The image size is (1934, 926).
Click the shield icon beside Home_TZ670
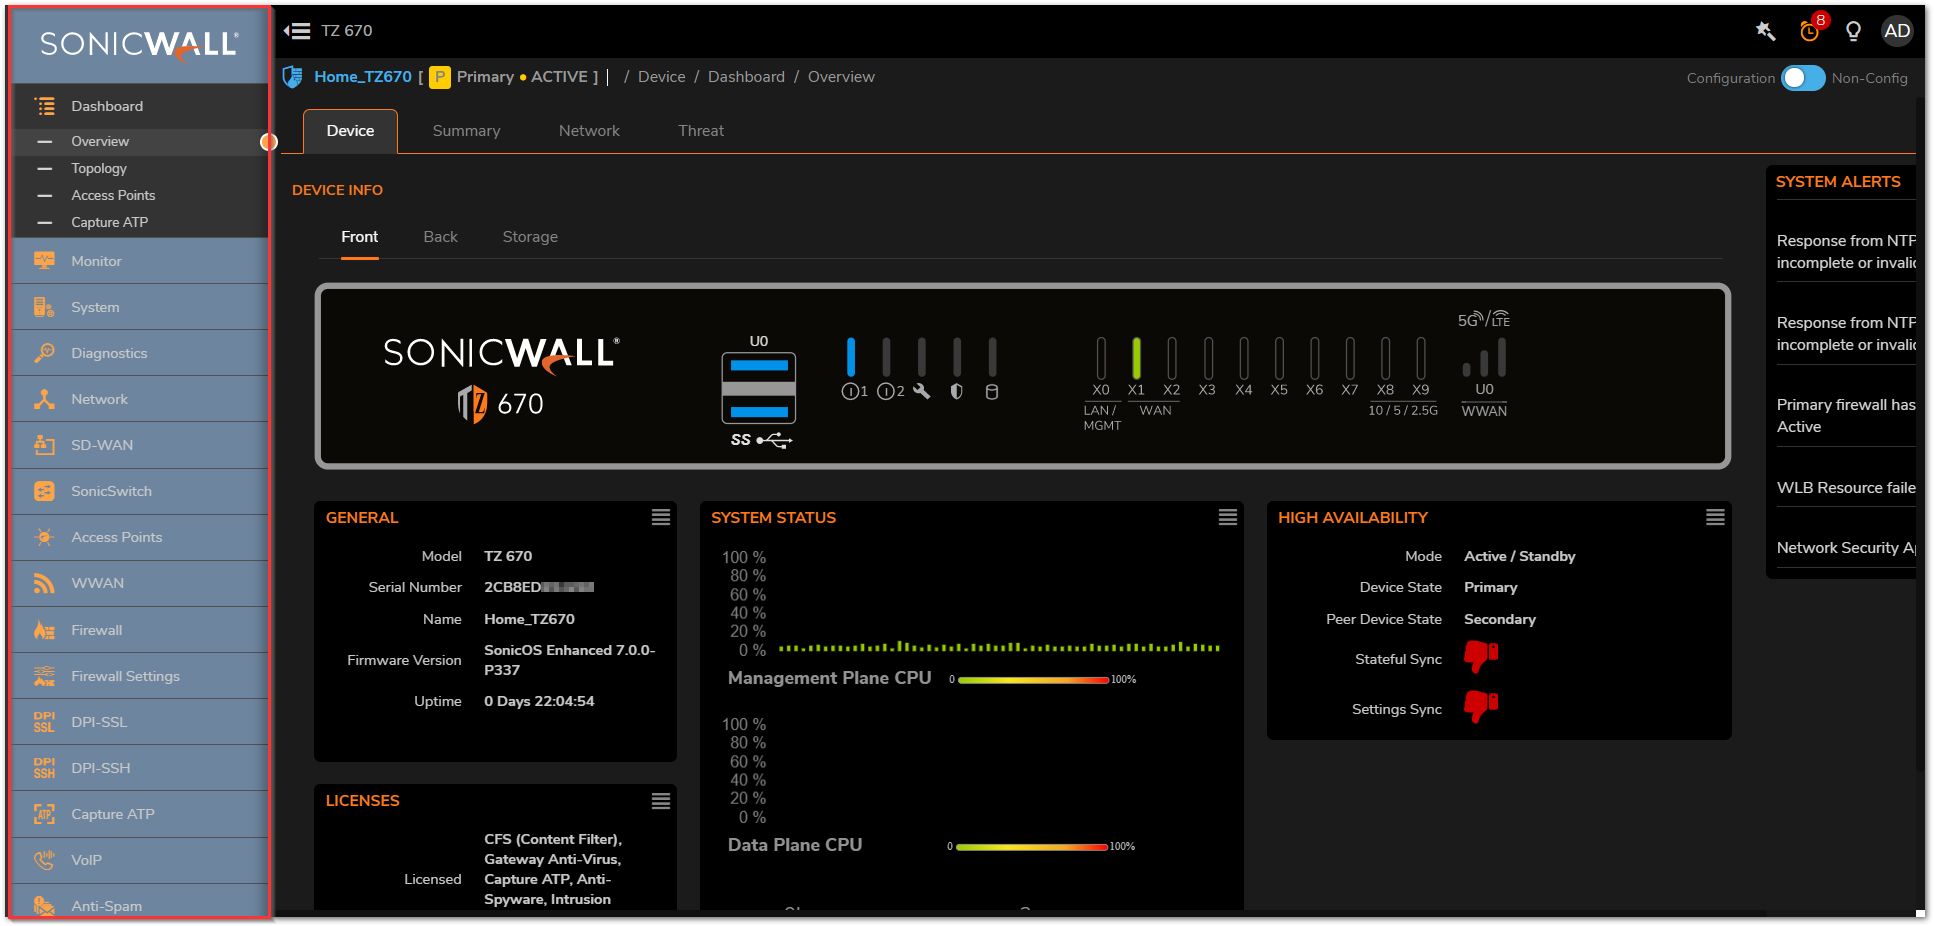pyautogui.click(x=293, y=77)
